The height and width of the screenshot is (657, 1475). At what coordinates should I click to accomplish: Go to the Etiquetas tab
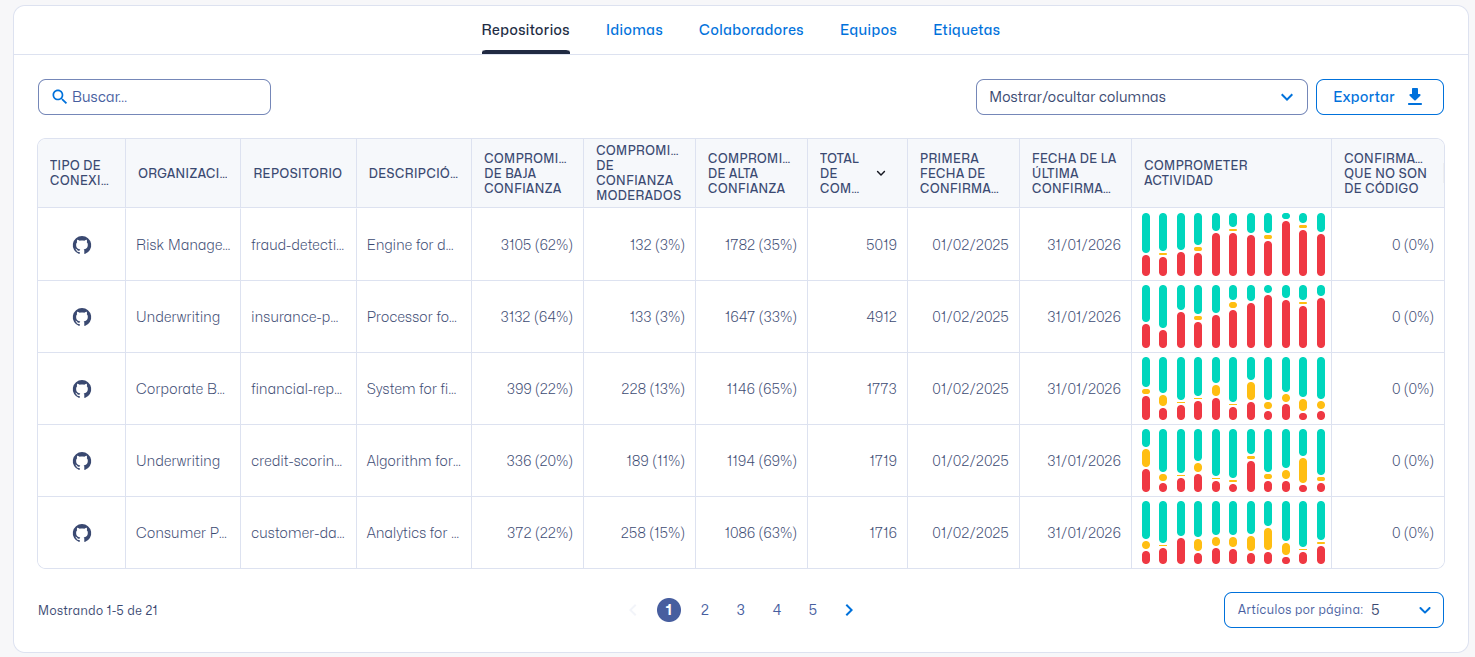[966, 30]
